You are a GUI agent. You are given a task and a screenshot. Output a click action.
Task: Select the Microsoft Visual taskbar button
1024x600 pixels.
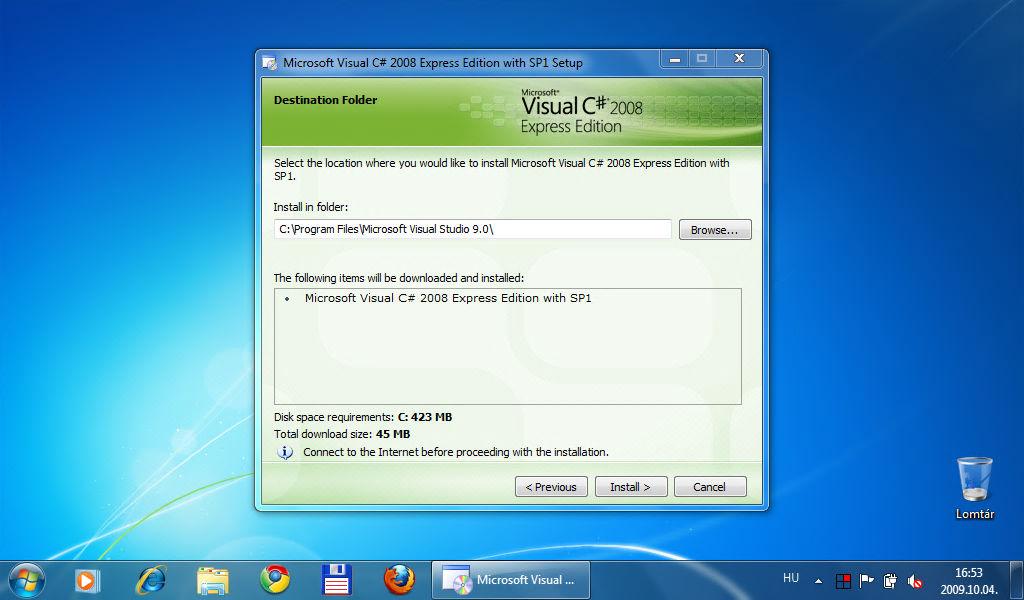(x=511, y=580)
